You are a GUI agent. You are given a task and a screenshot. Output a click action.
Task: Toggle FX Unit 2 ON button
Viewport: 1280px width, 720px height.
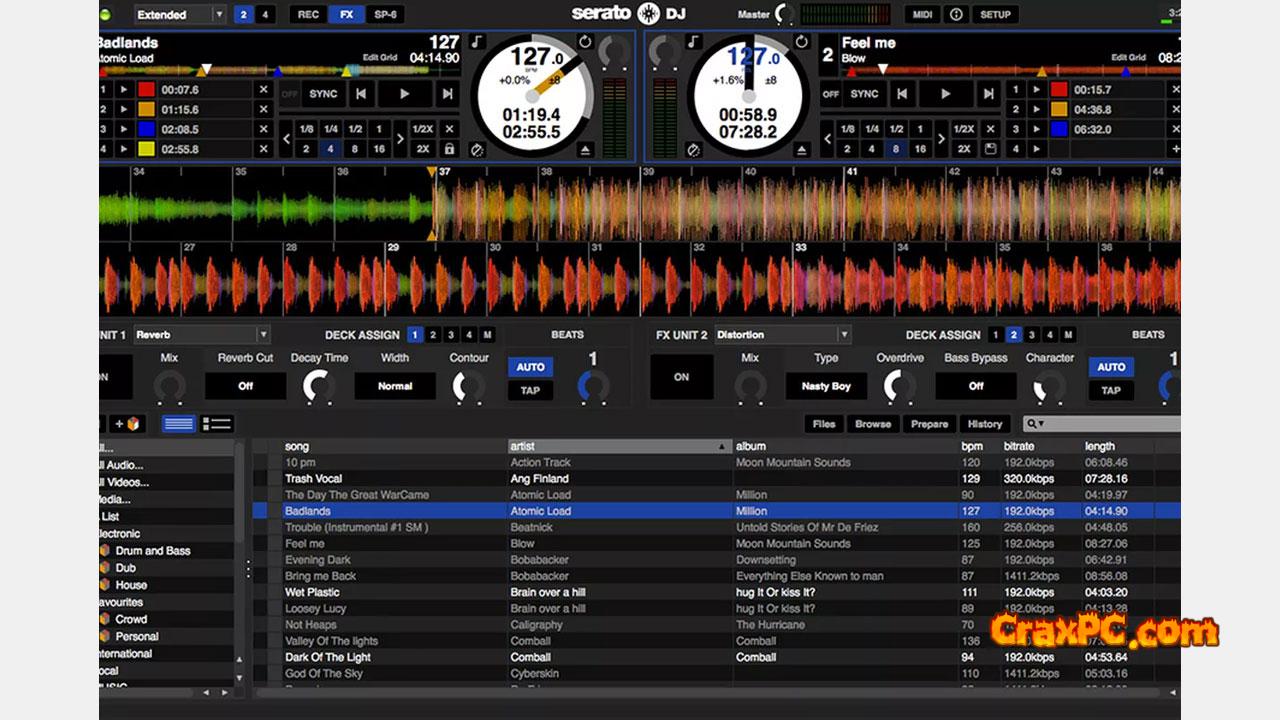(681, 378)
